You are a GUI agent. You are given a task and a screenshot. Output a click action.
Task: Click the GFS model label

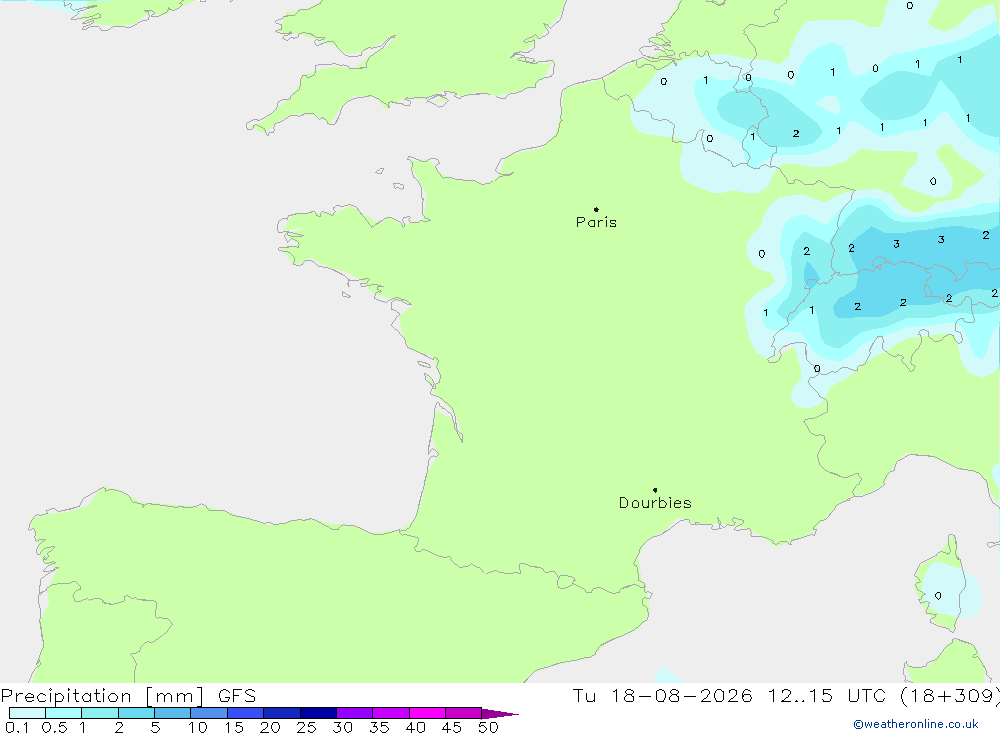tap(237, 696)
